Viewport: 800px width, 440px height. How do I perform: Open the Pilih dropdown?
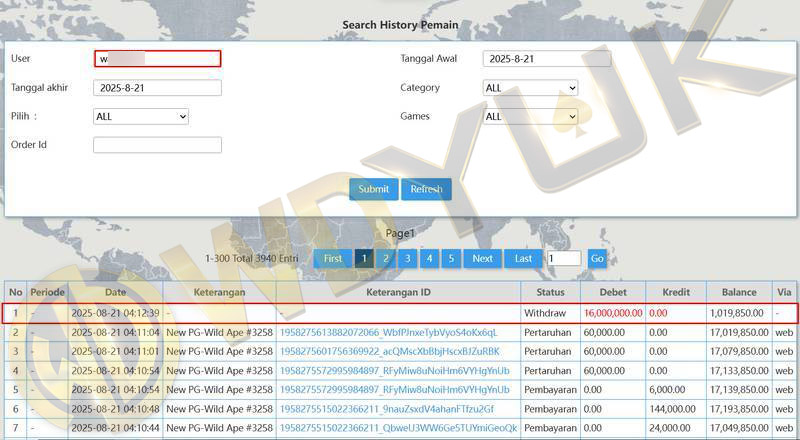tap(141, 116)
